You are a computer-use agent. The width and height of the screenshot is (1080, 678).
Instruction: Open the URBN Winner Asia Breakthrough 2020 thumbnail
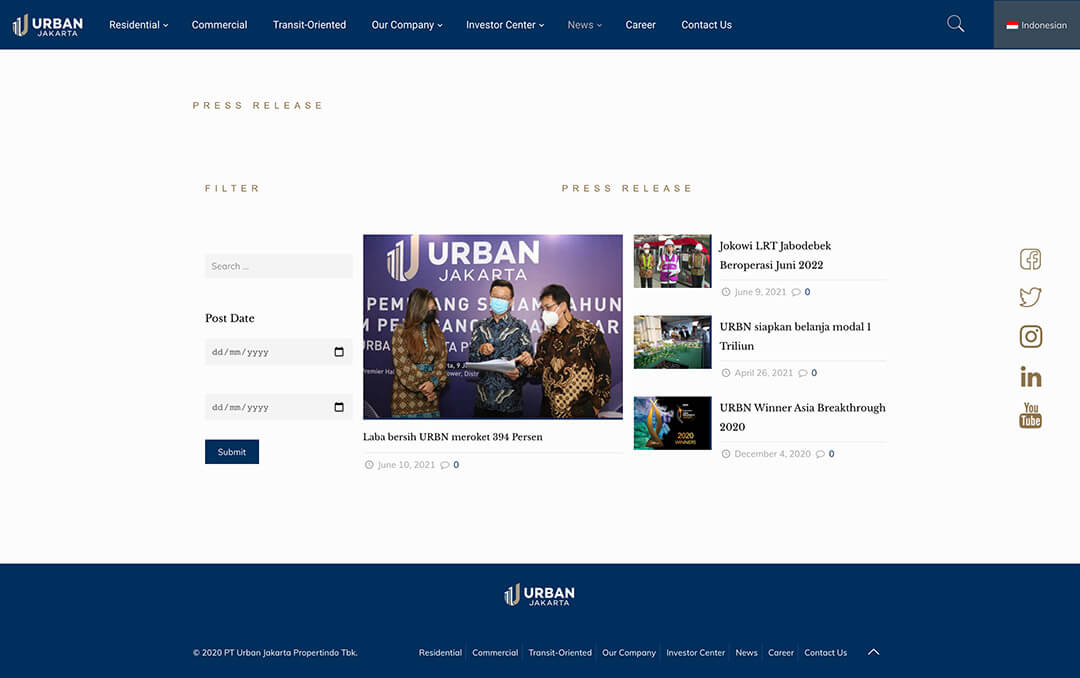(672, 423)
